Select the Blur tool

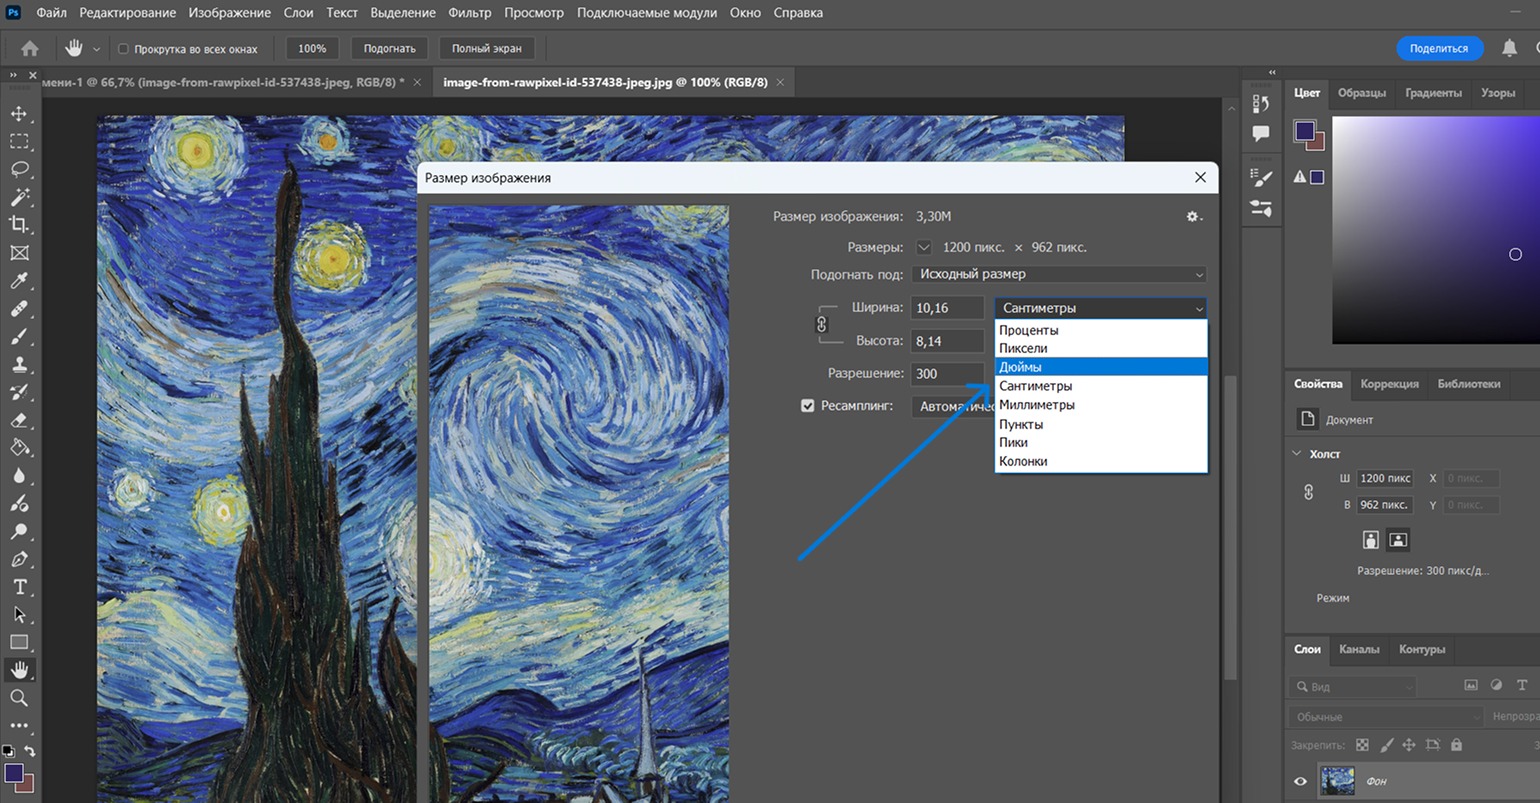point(19,476)
